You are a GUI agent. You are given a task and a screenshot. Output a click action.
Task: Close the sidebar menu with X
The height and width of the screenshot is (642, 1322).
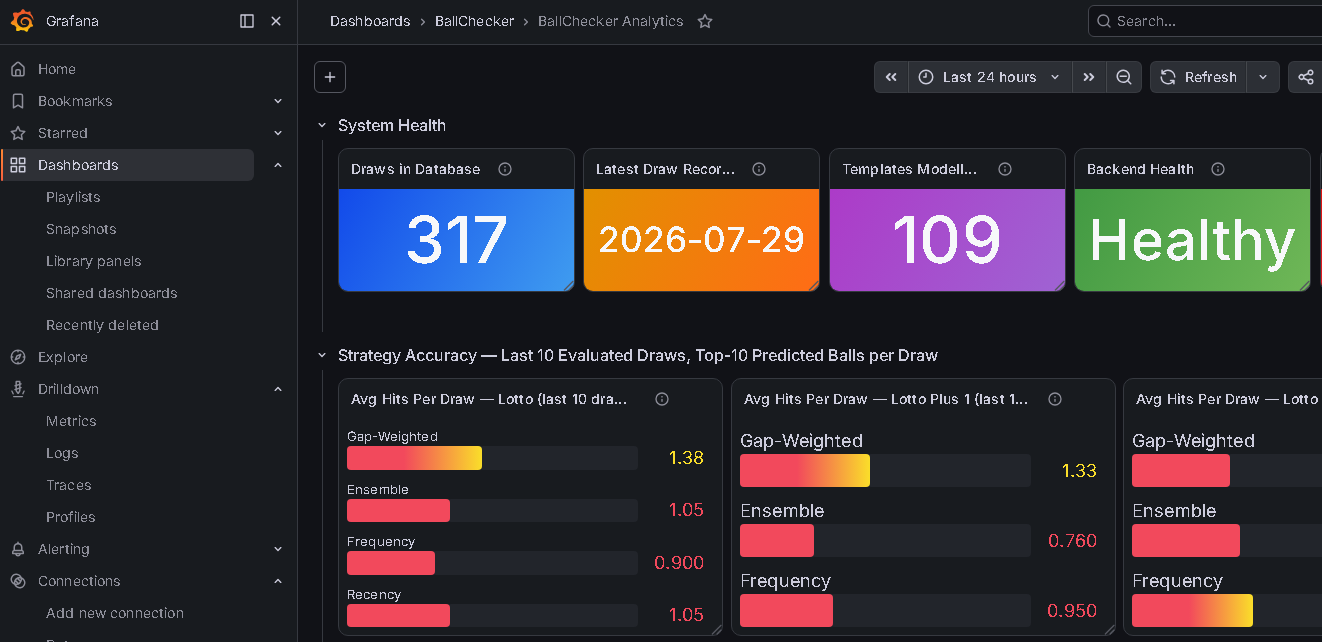[x=276, y=21]
